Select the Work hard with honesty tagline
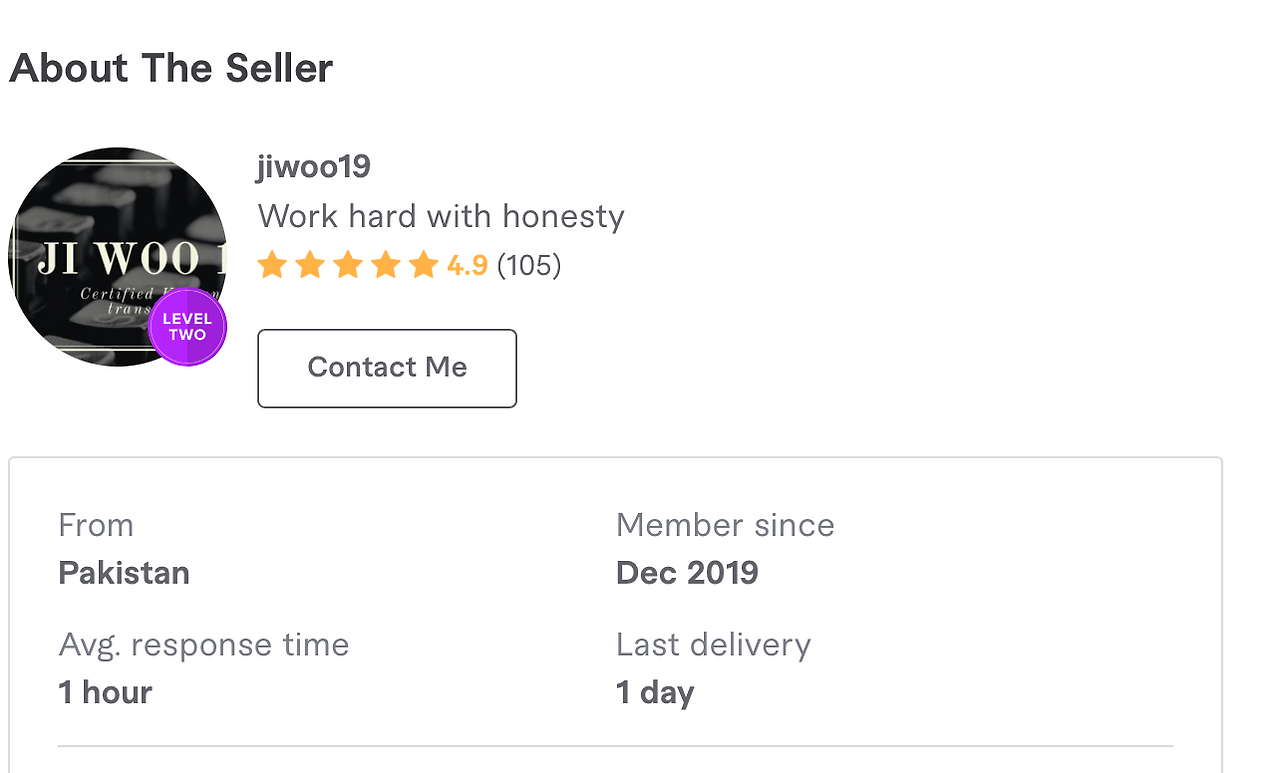Image resolution: width=1280 pixels, height=773 pixels. (441, 216)
